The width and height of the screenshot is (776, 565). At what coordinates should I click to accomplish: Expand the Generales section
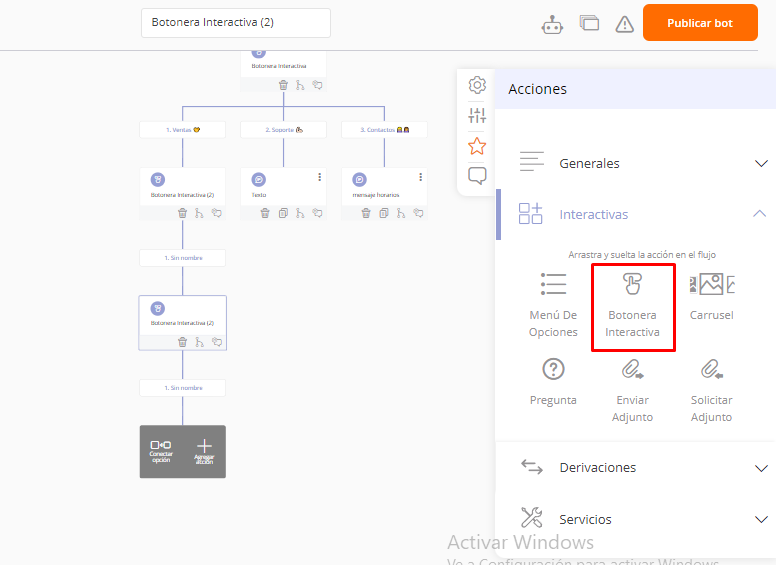(760, 163)
